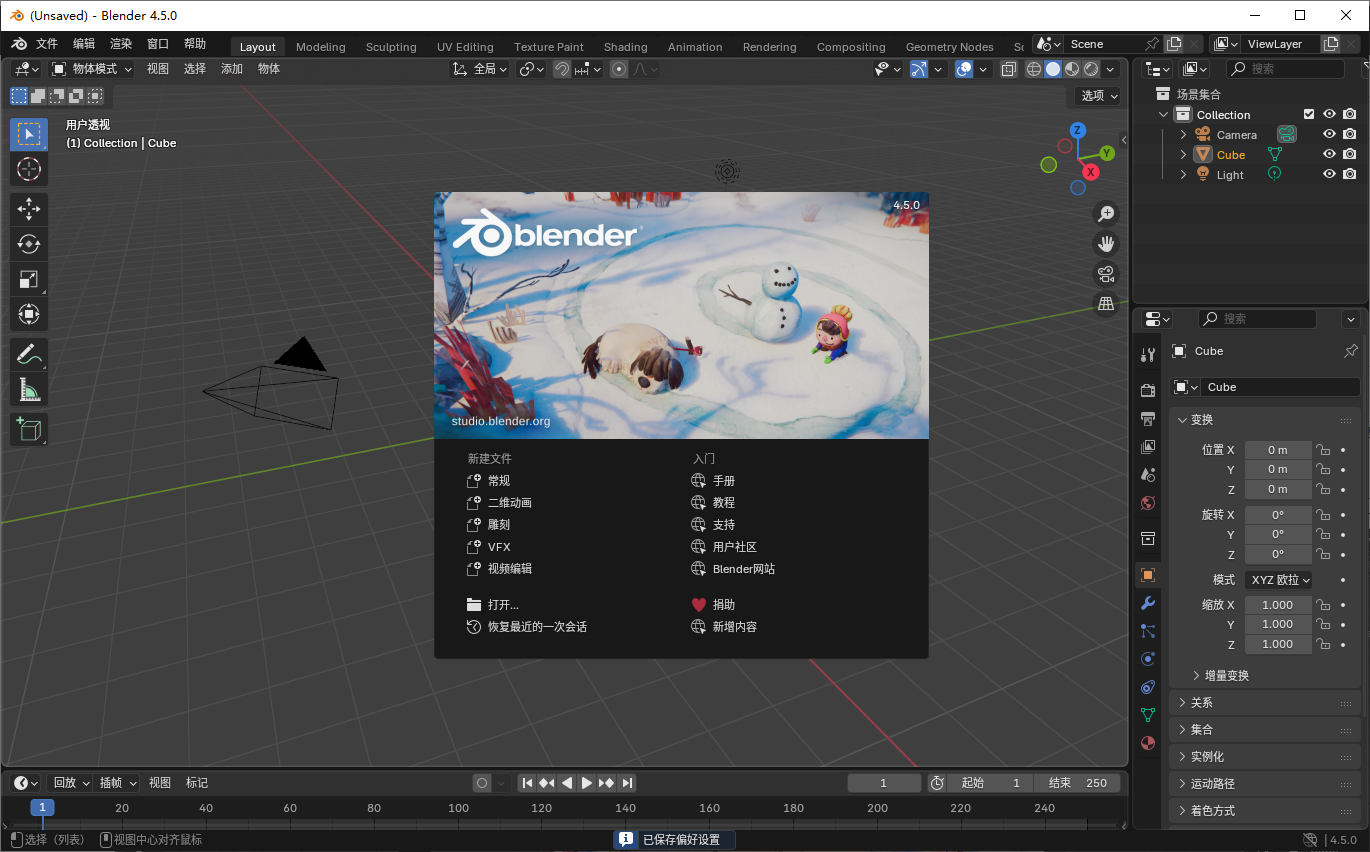Open the XYZ 欧拉 rotation mode dropdown
Screen dimensions: 1370x852
coord(1278,580)
